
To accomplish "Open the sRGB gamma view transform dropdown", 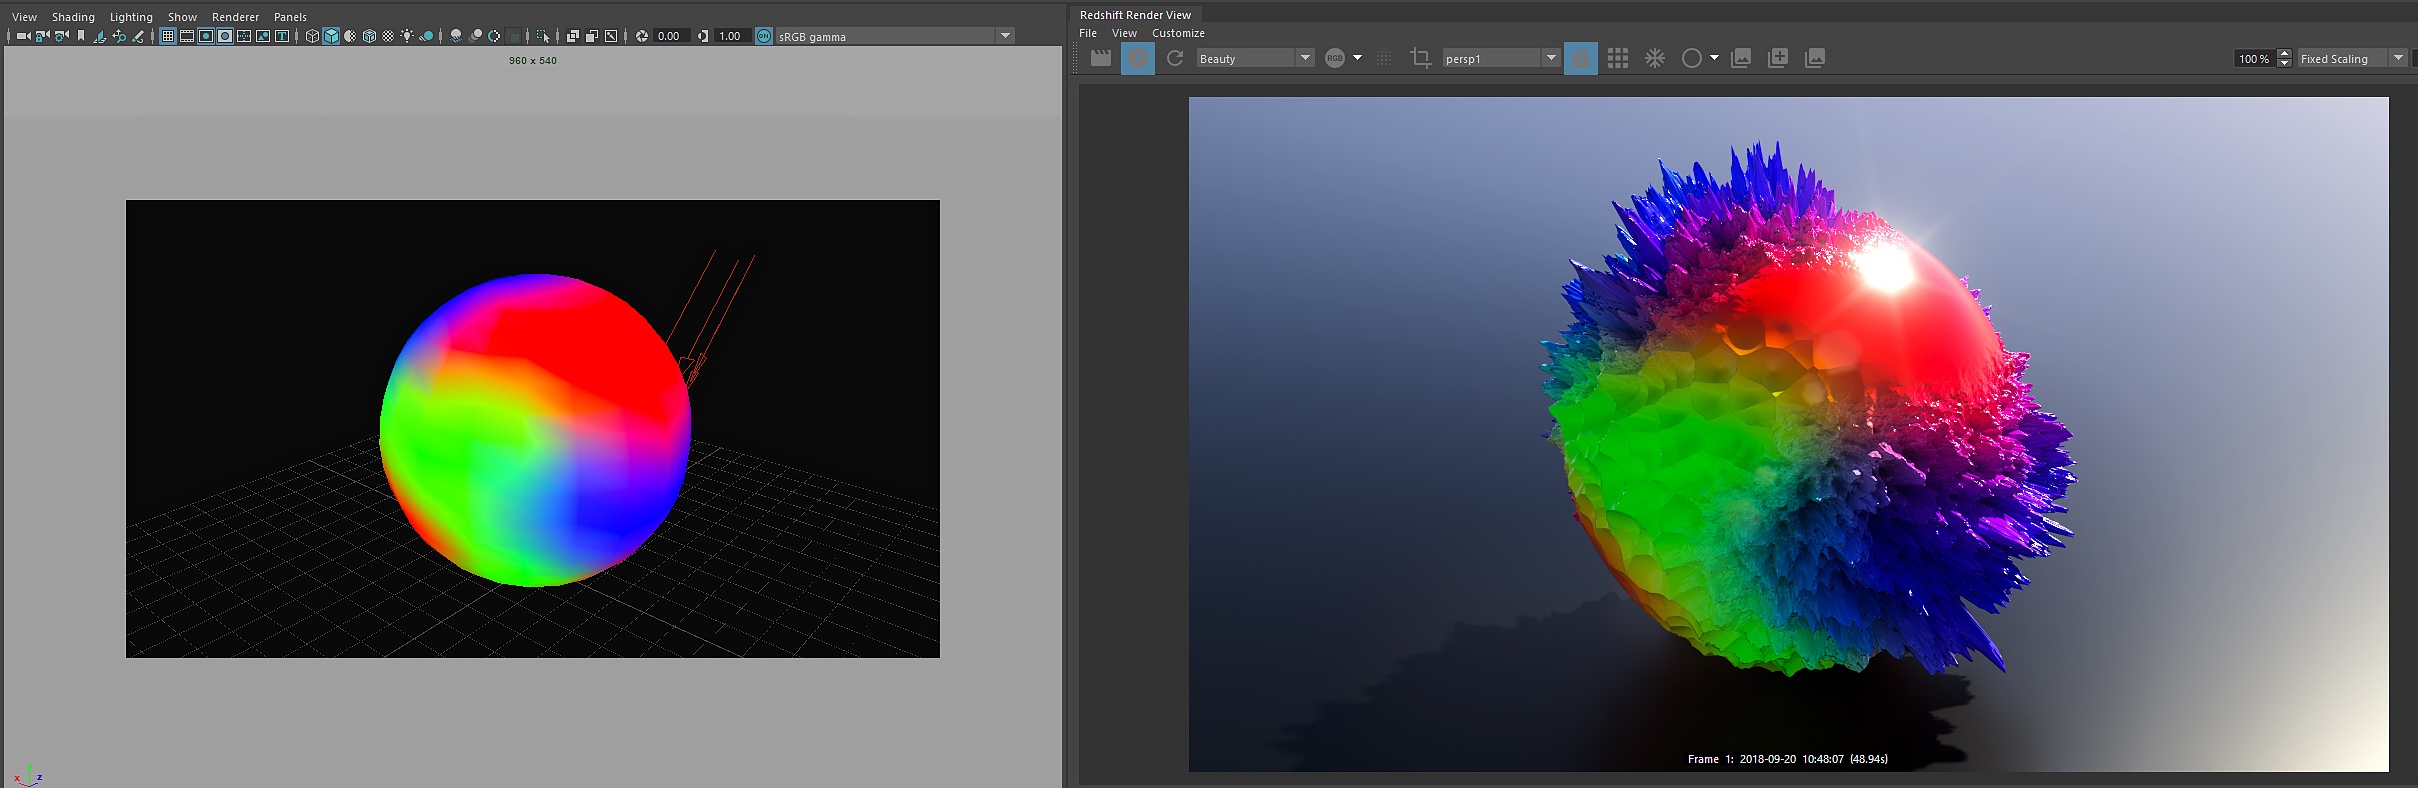I will tap(895, 36).
